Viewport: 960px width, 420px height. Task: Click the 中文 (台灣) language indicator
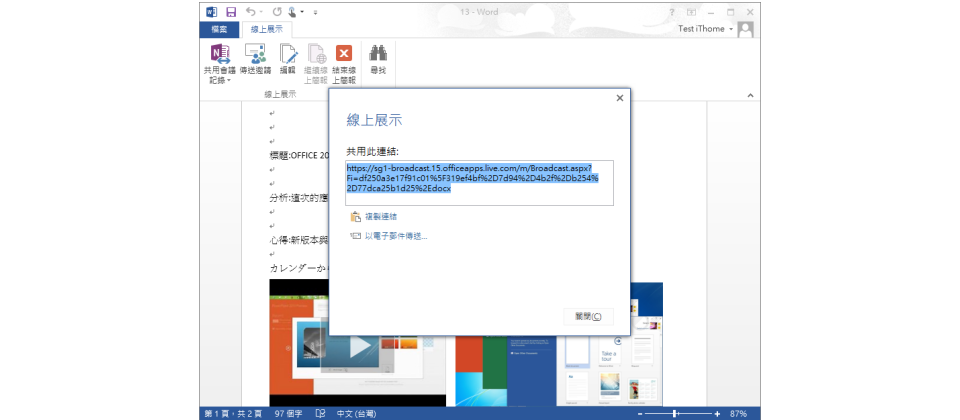pos(358,413)
